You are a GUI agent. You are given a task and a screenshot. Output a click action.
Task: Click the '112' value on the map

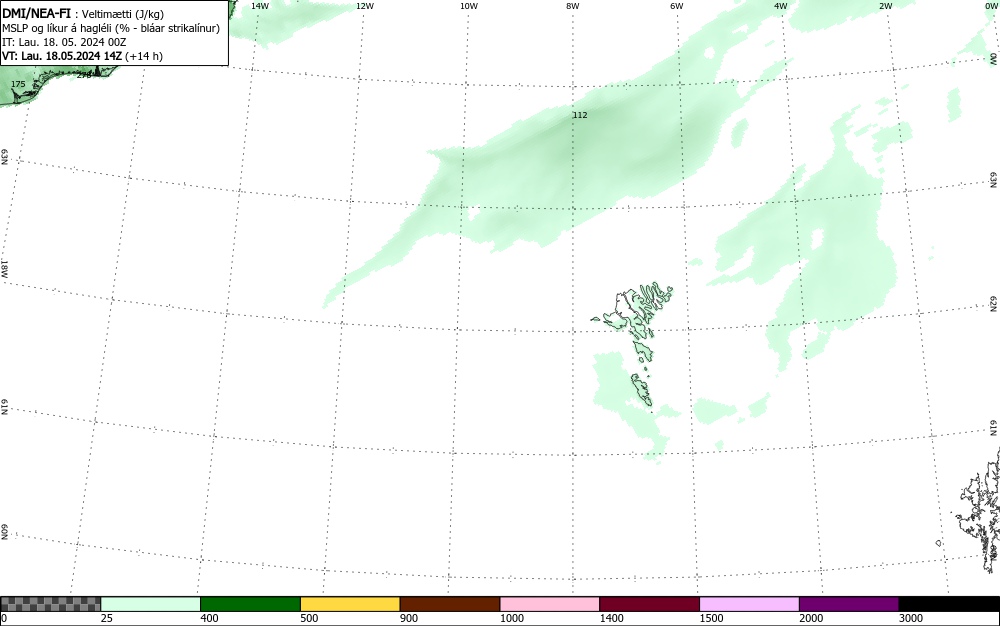pos(580,115)
